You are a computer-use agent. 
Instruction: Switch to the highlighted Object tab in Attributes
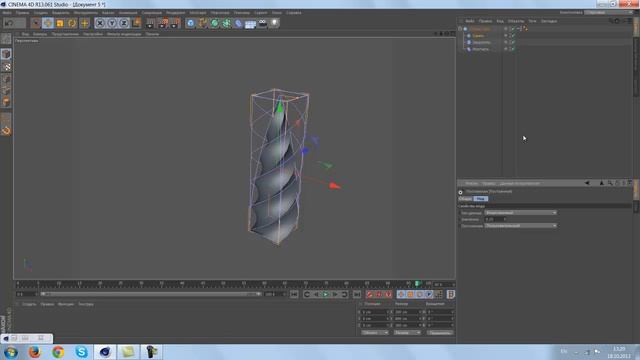[481, 199]
